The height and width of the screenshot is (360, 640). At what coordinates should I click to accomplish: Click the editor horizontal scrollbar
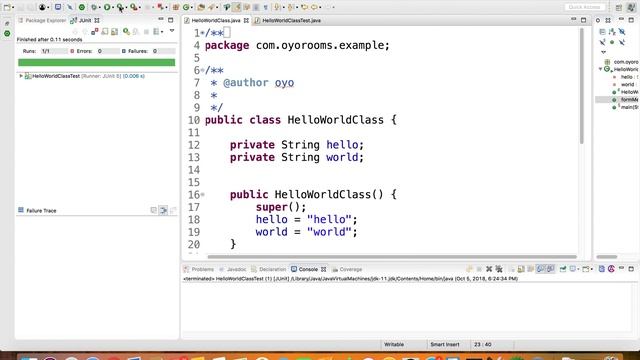click(392, 257)
